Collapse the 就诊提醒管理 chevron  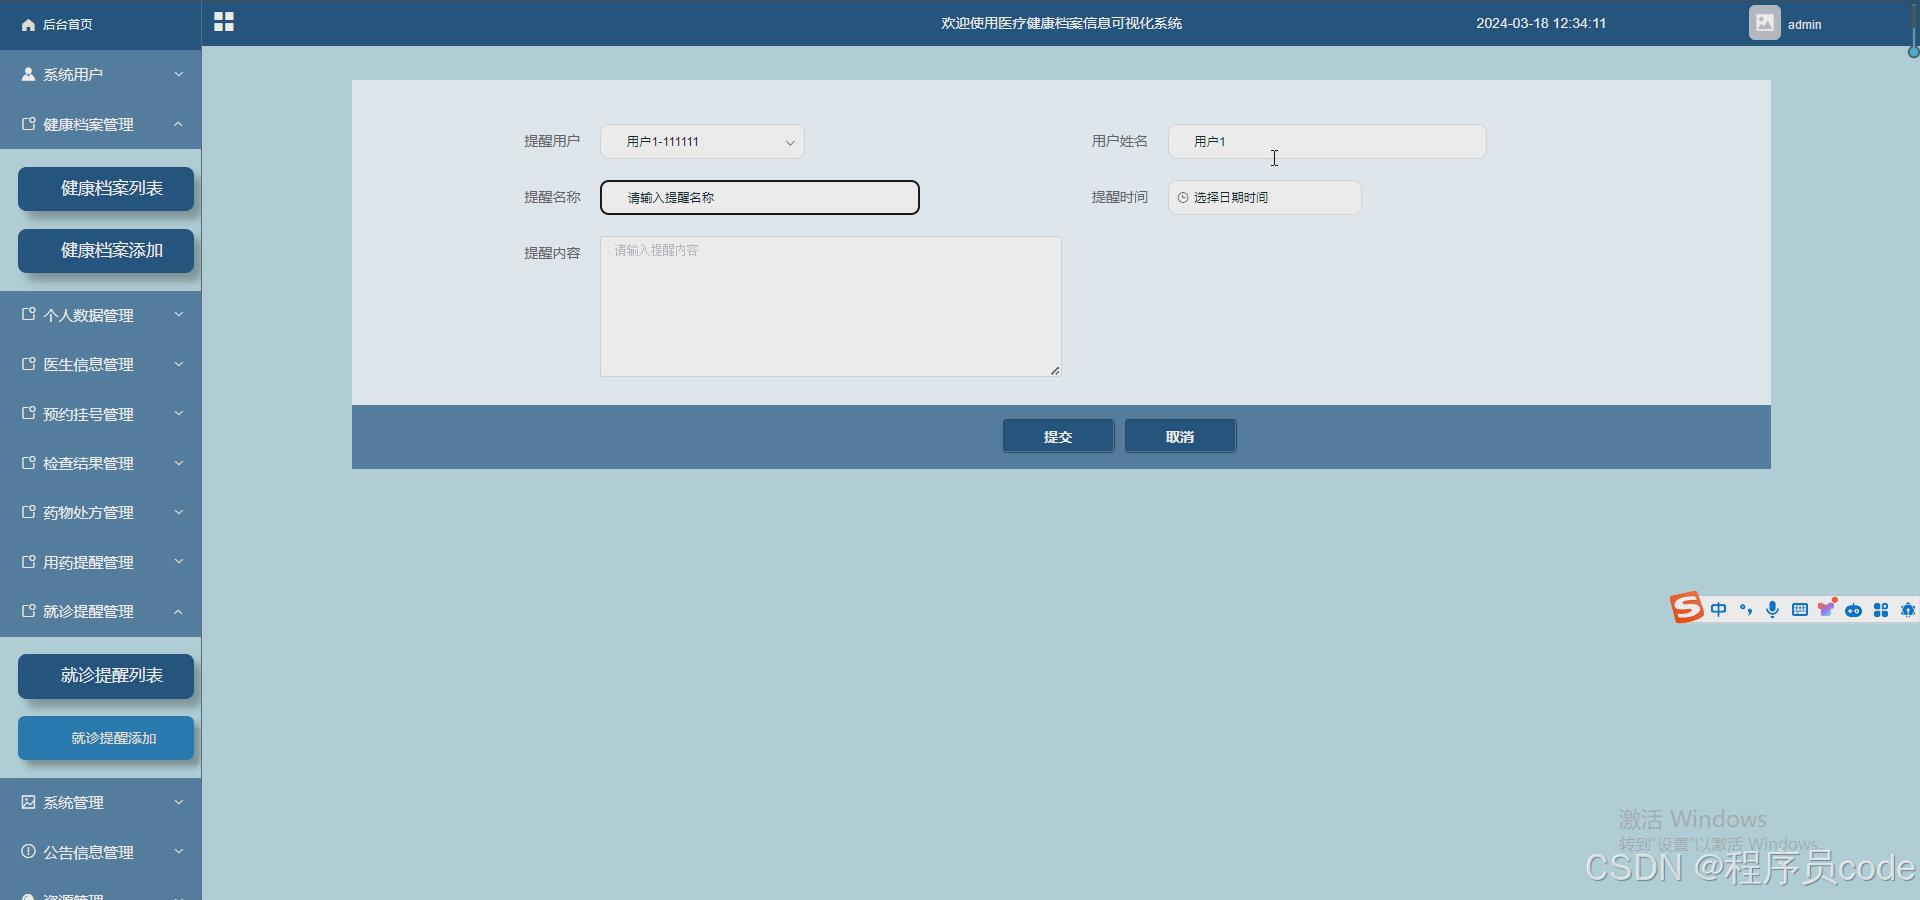click(179, 611)
